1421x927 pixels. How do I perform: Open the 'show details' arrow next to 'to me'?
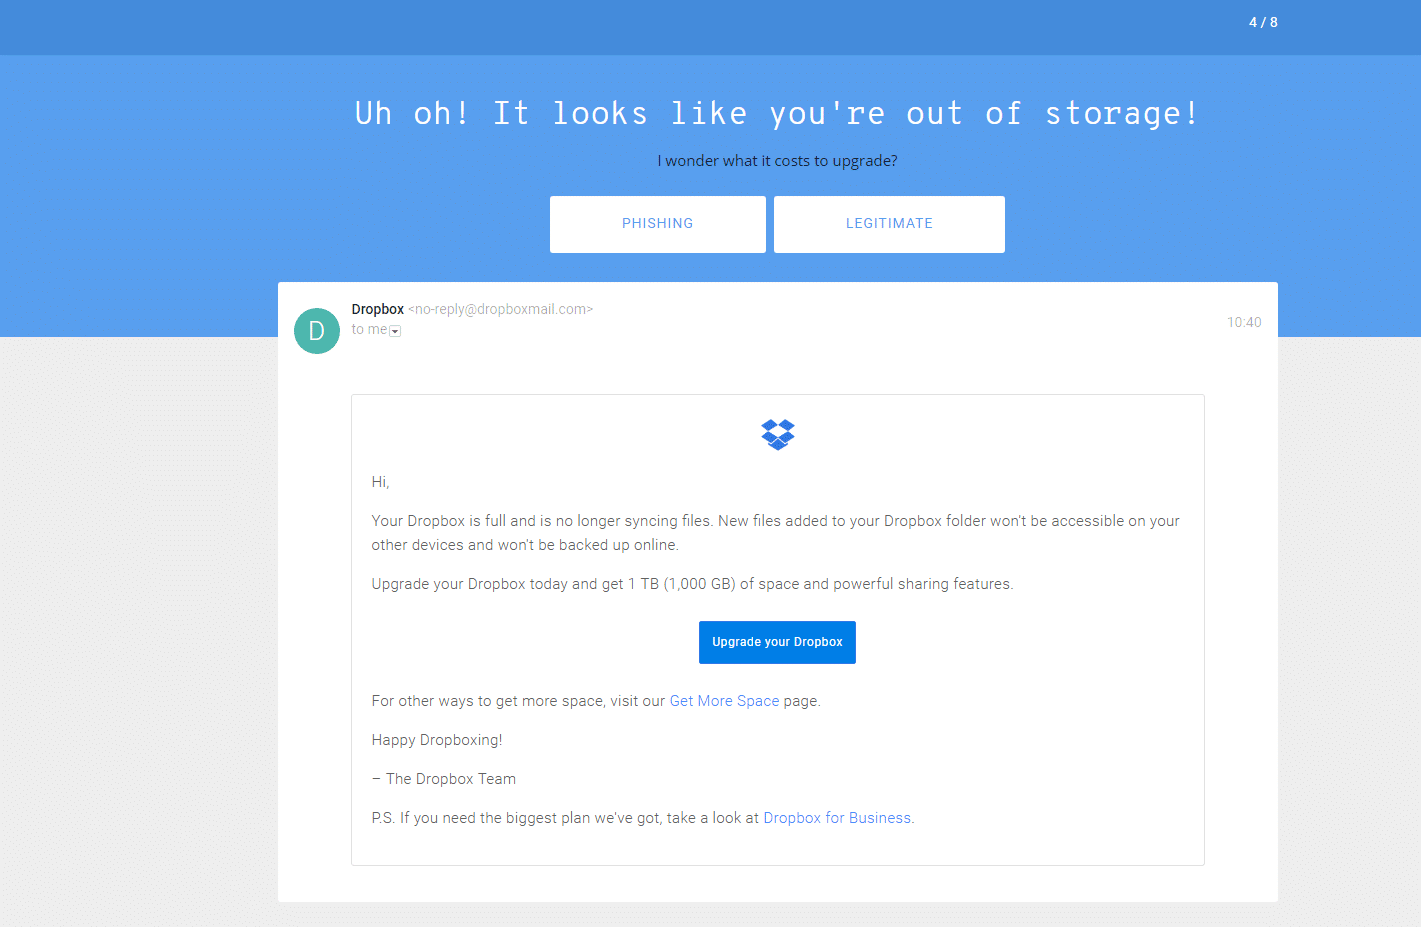click(x=395, y=330)
